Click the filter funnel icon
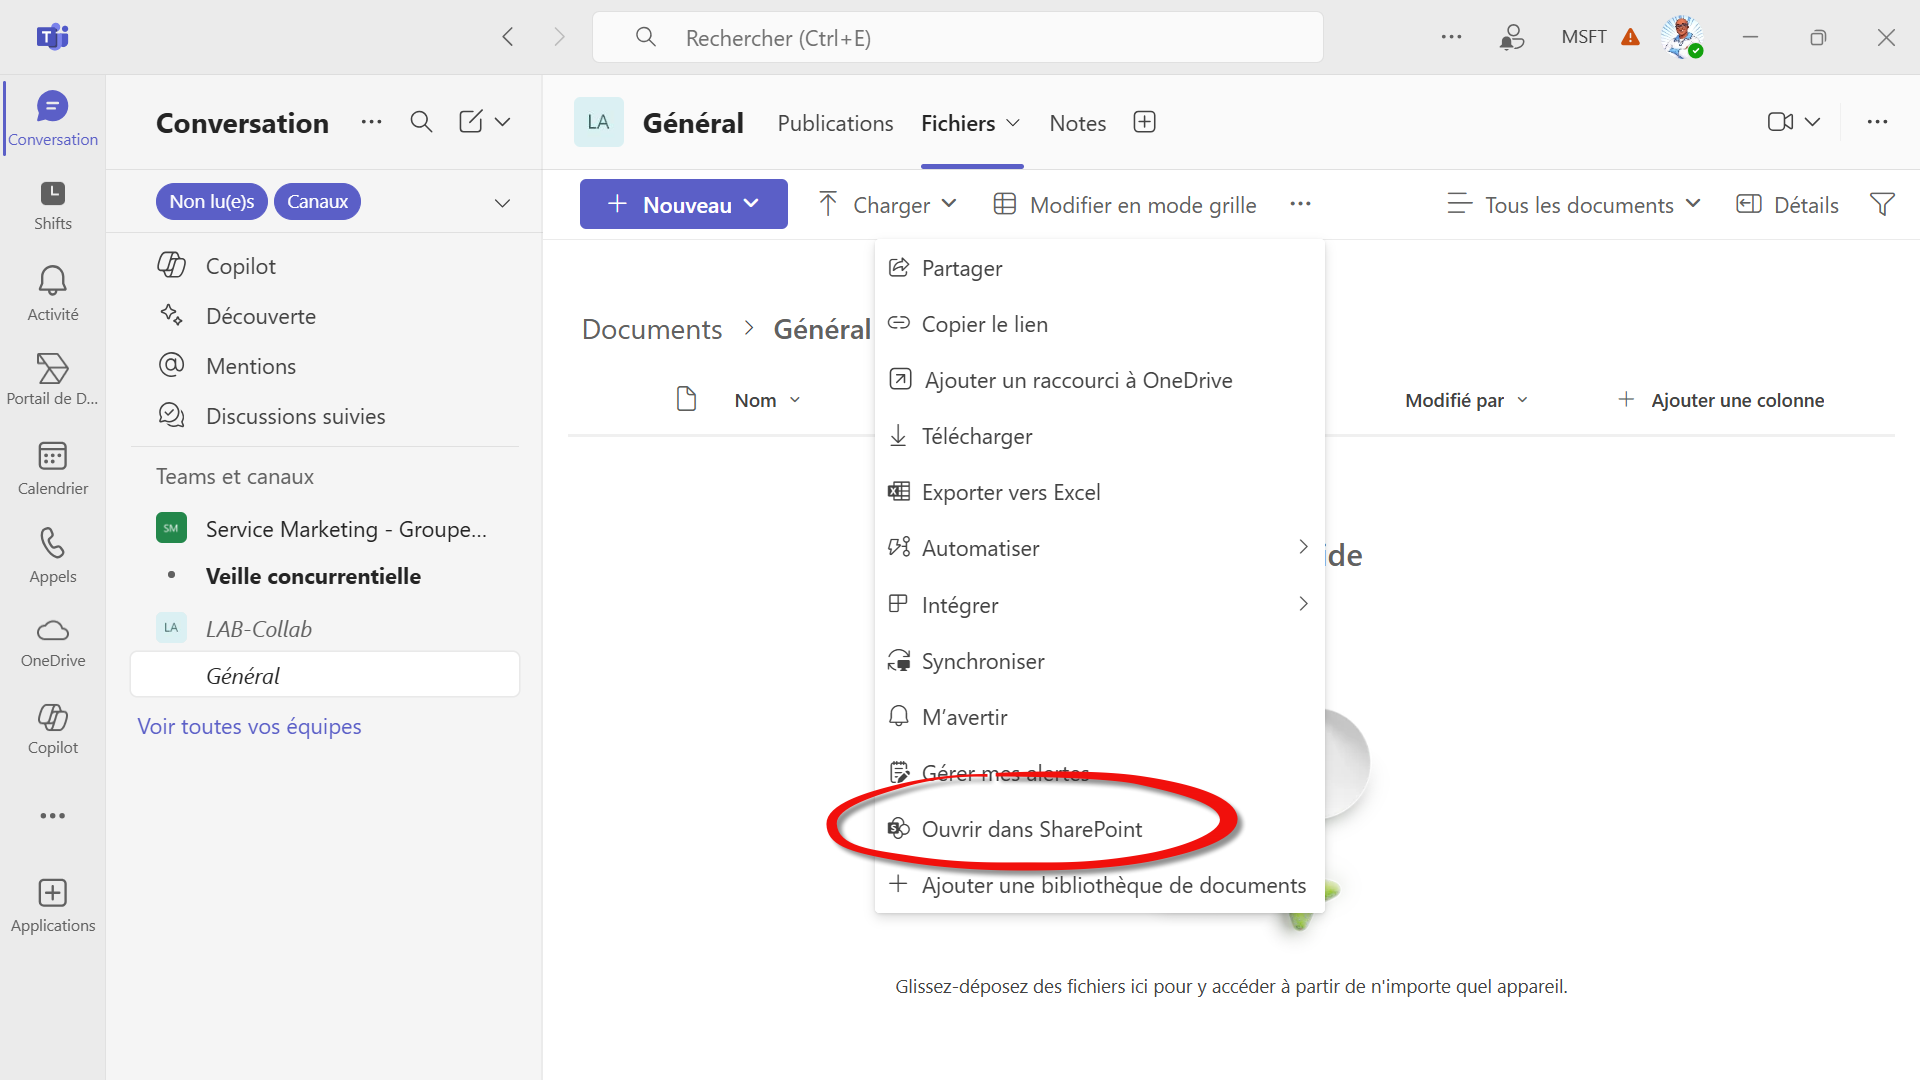1920x1080 pixels. click(1882, 205)
